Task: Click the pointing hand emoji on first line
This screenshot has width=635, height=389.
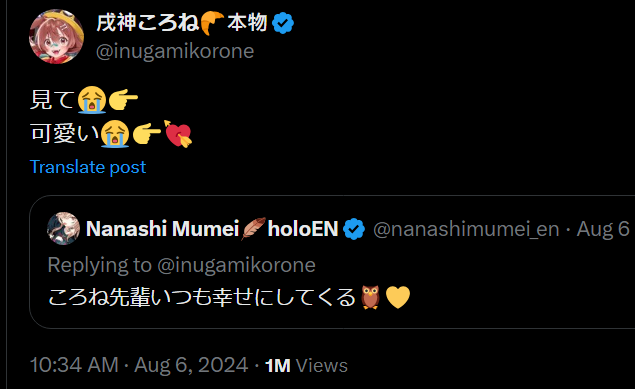Action: pos(124,99)
